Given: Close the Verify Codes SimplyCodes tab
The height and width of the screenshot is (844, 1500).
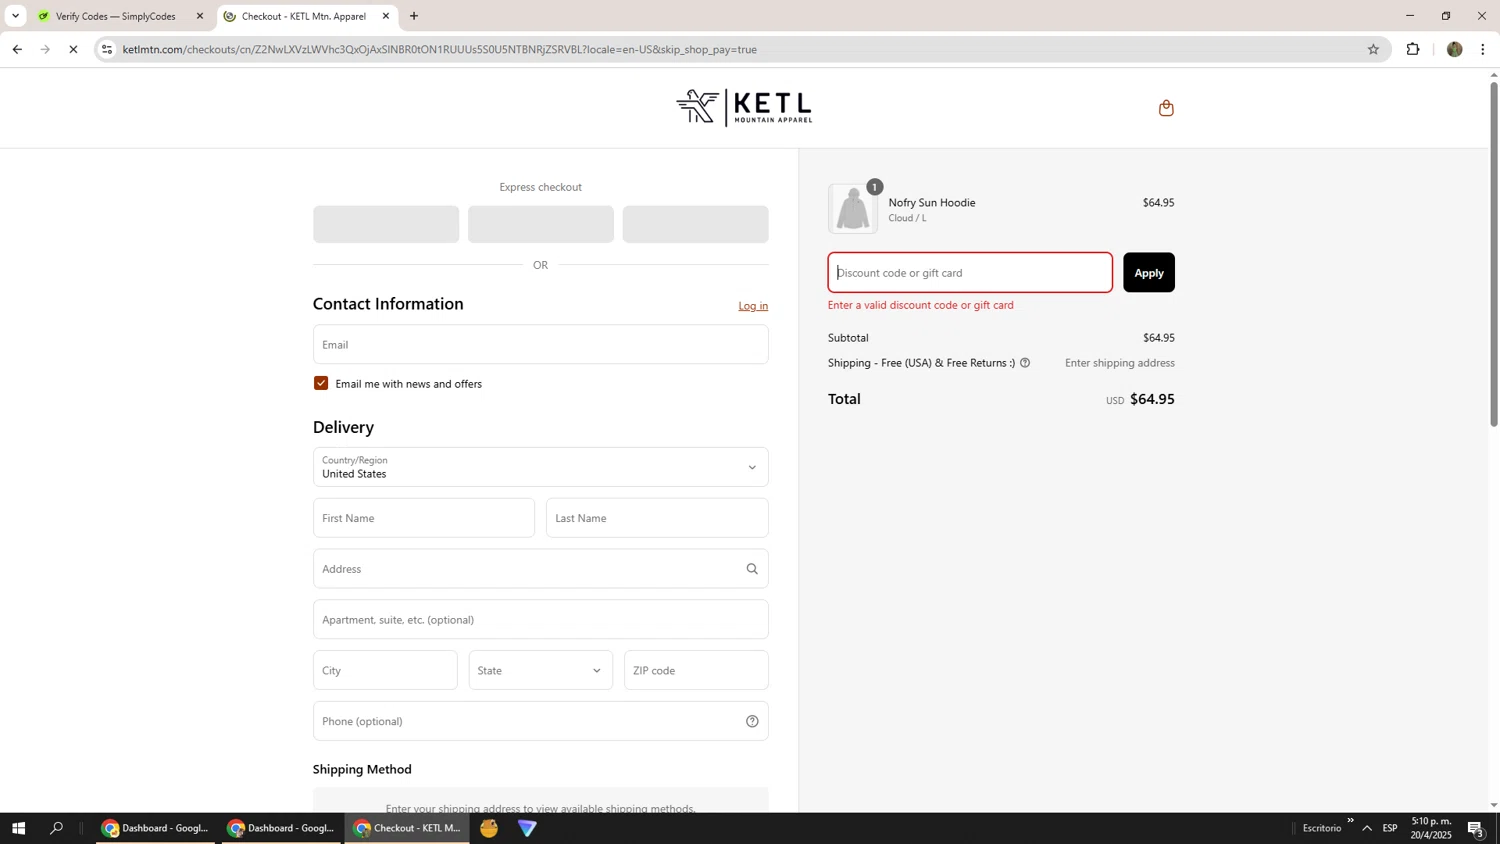Looking at the screenshot, I should click(x=199, y=16).
